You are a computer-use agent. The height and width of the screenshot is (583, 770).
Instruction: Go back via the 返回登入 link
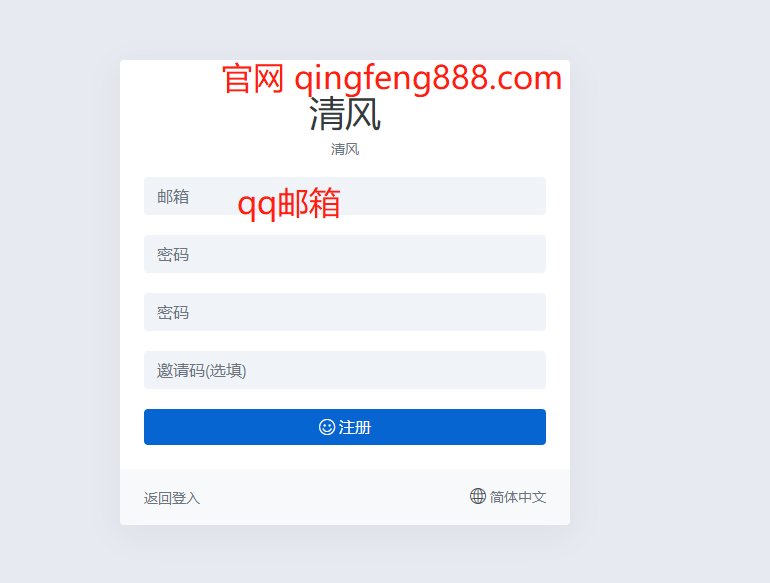tap(172, 498)
